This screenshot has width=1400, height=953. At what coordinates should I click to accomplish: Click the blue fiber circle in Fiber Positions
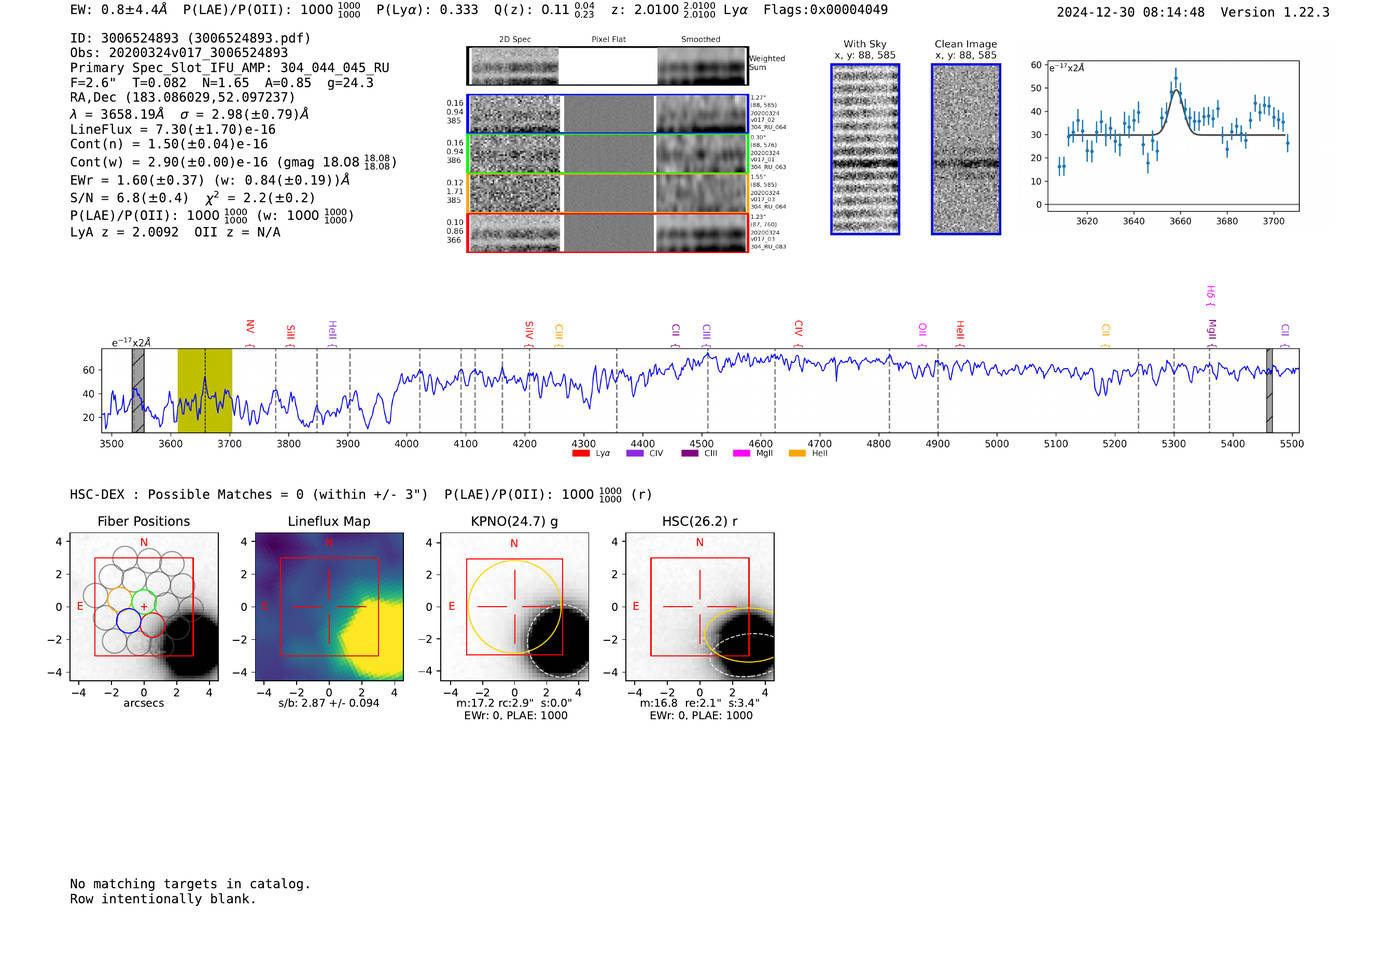[128, 621]
